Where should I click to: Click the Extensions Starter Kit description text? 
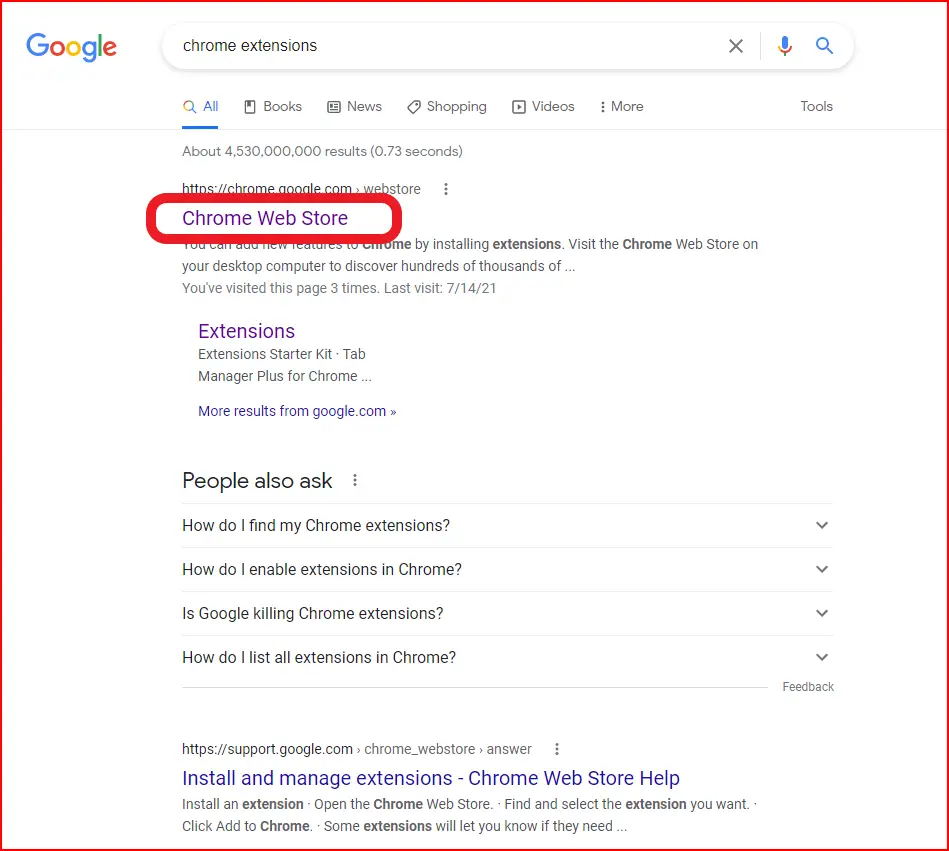285,365
